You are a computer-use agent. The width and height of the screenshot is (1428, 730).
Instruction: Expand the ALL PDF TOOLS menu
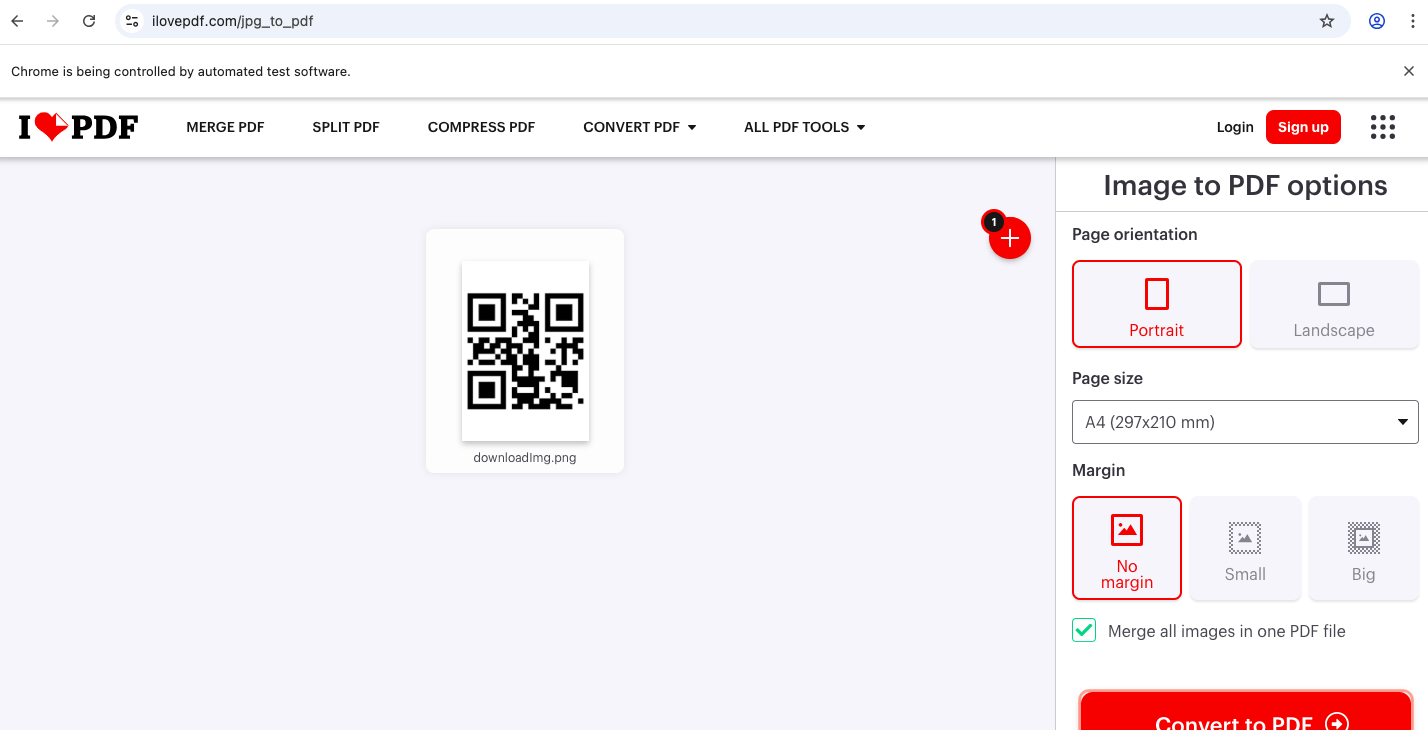coord(805,127)
